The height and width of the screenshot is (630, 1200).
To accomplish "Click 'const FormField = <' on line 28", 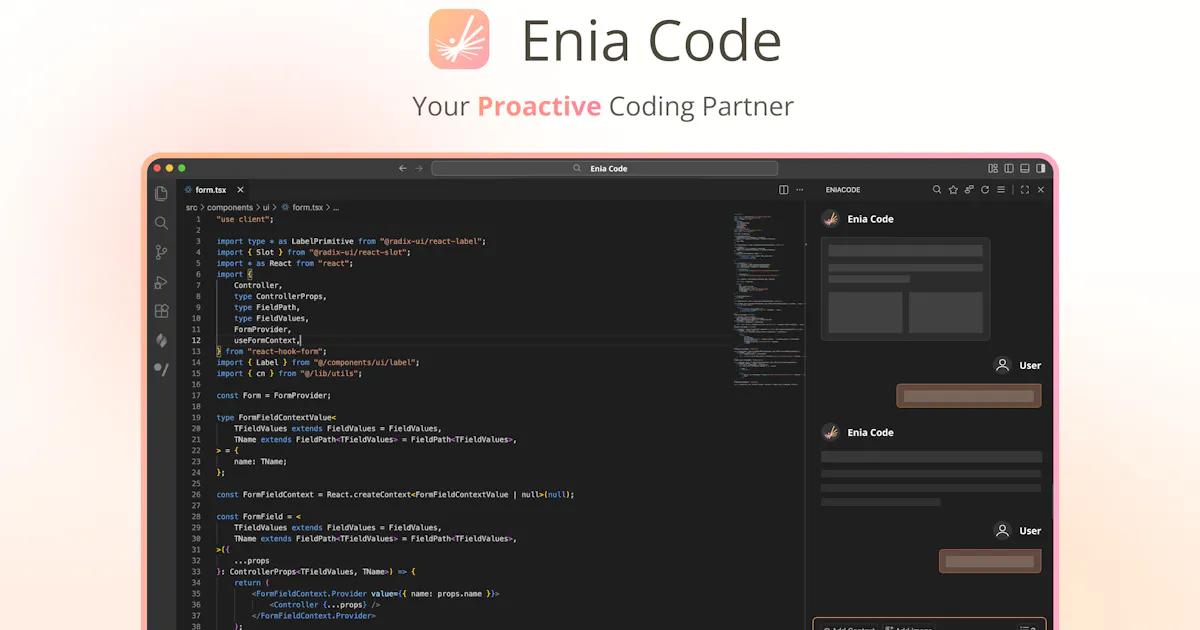I will tap(259, 516).
